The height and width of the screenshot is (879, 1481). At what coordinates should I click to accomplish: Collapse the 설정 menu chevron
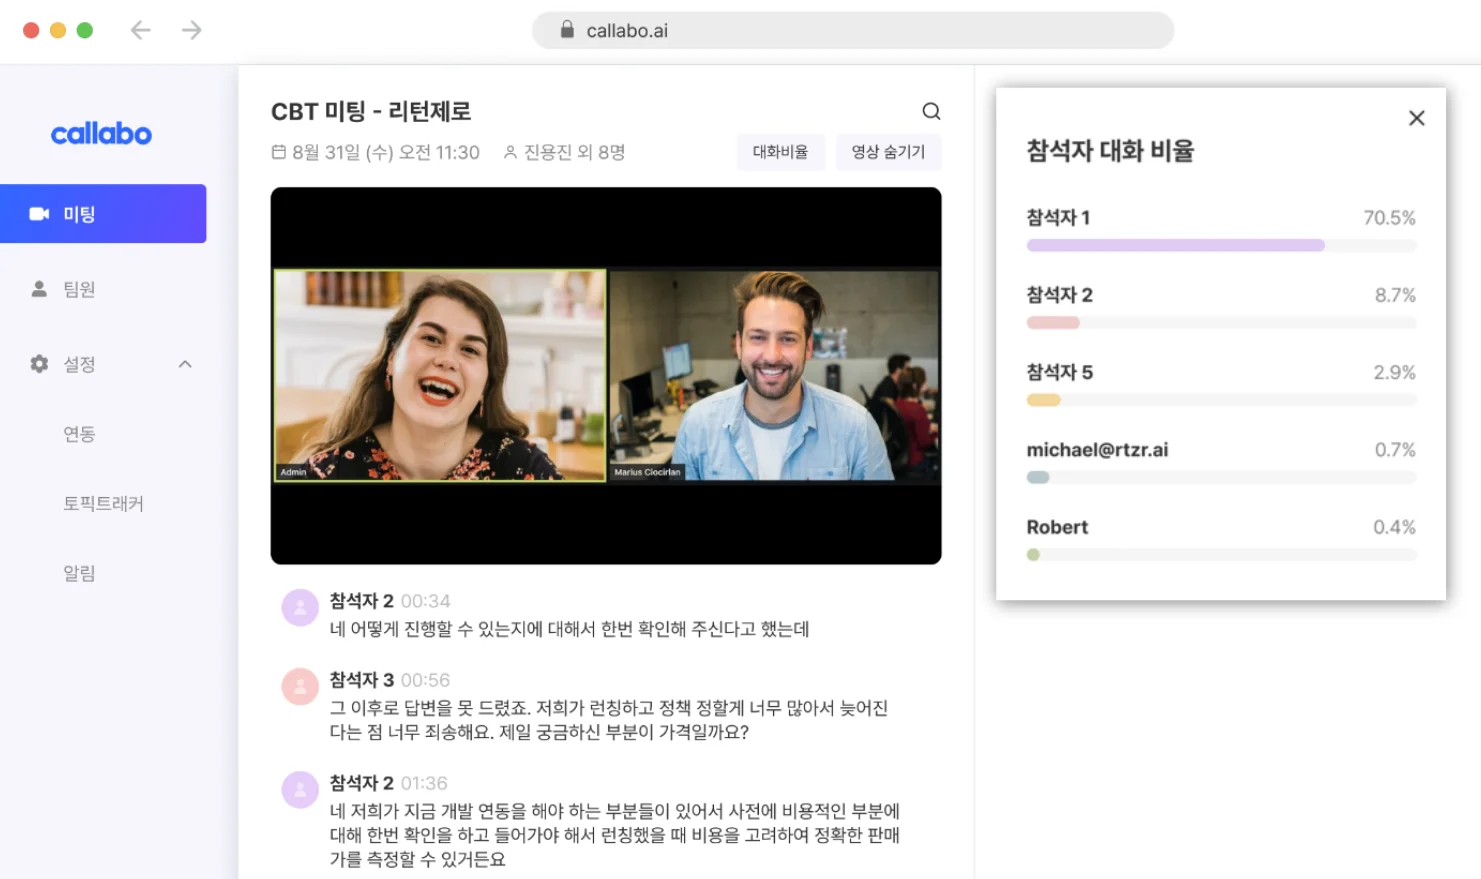[185, 364]
